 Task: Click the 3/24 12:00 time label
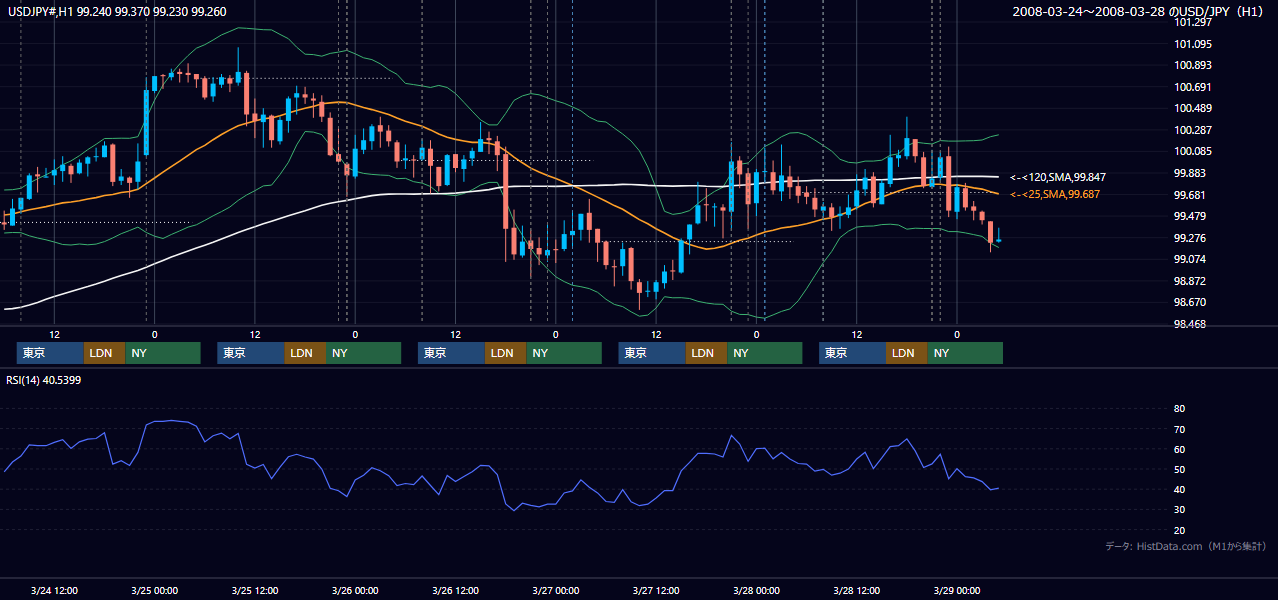54,590
